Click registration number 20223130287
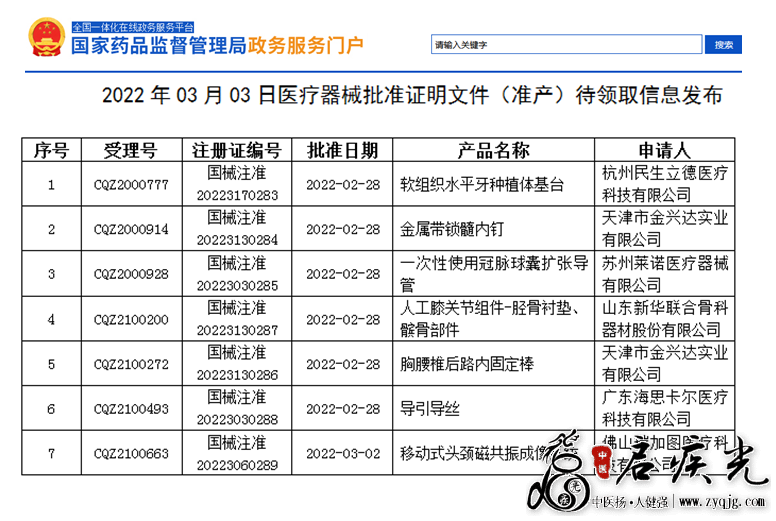Screen dimensions: 776x521 coord(237,331)
